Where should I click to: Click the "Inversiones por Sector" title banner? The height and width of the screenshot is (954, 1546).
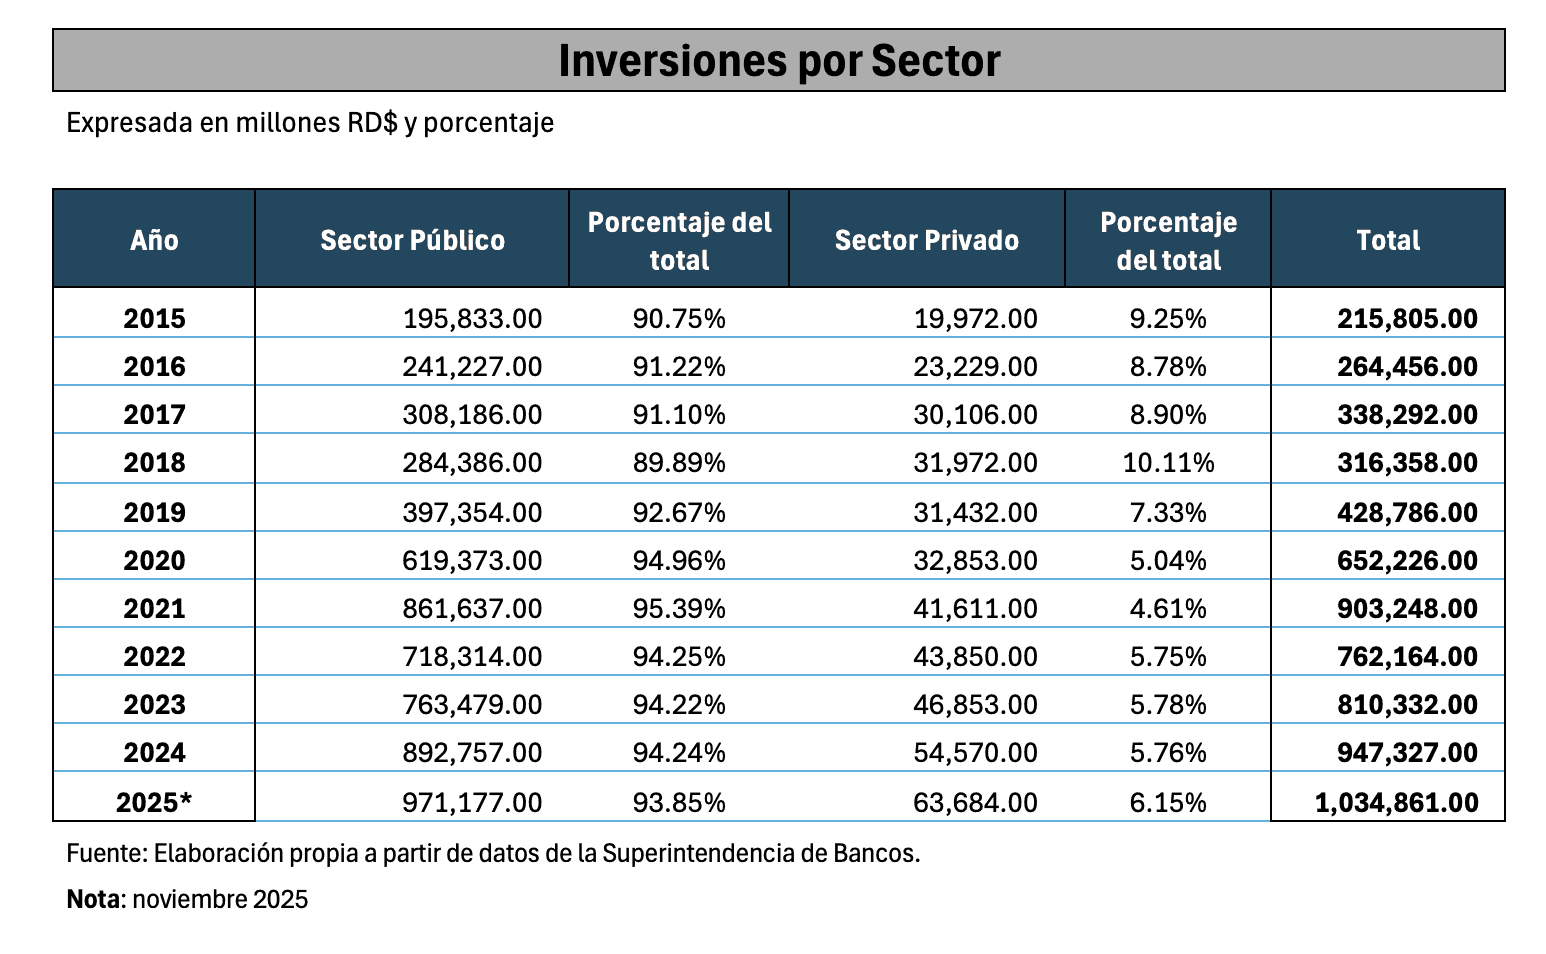[x=778, y=61]
